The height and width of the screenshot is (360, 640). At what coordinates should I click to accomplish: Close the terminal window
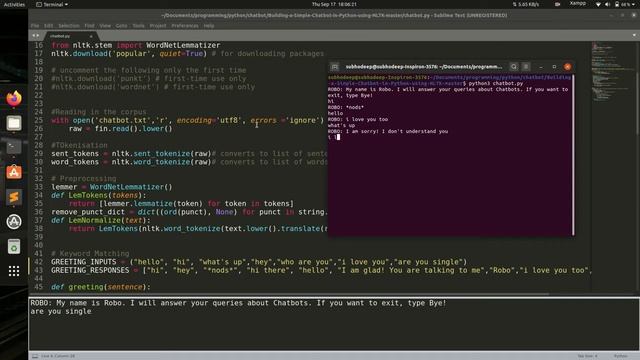(567, 67)
